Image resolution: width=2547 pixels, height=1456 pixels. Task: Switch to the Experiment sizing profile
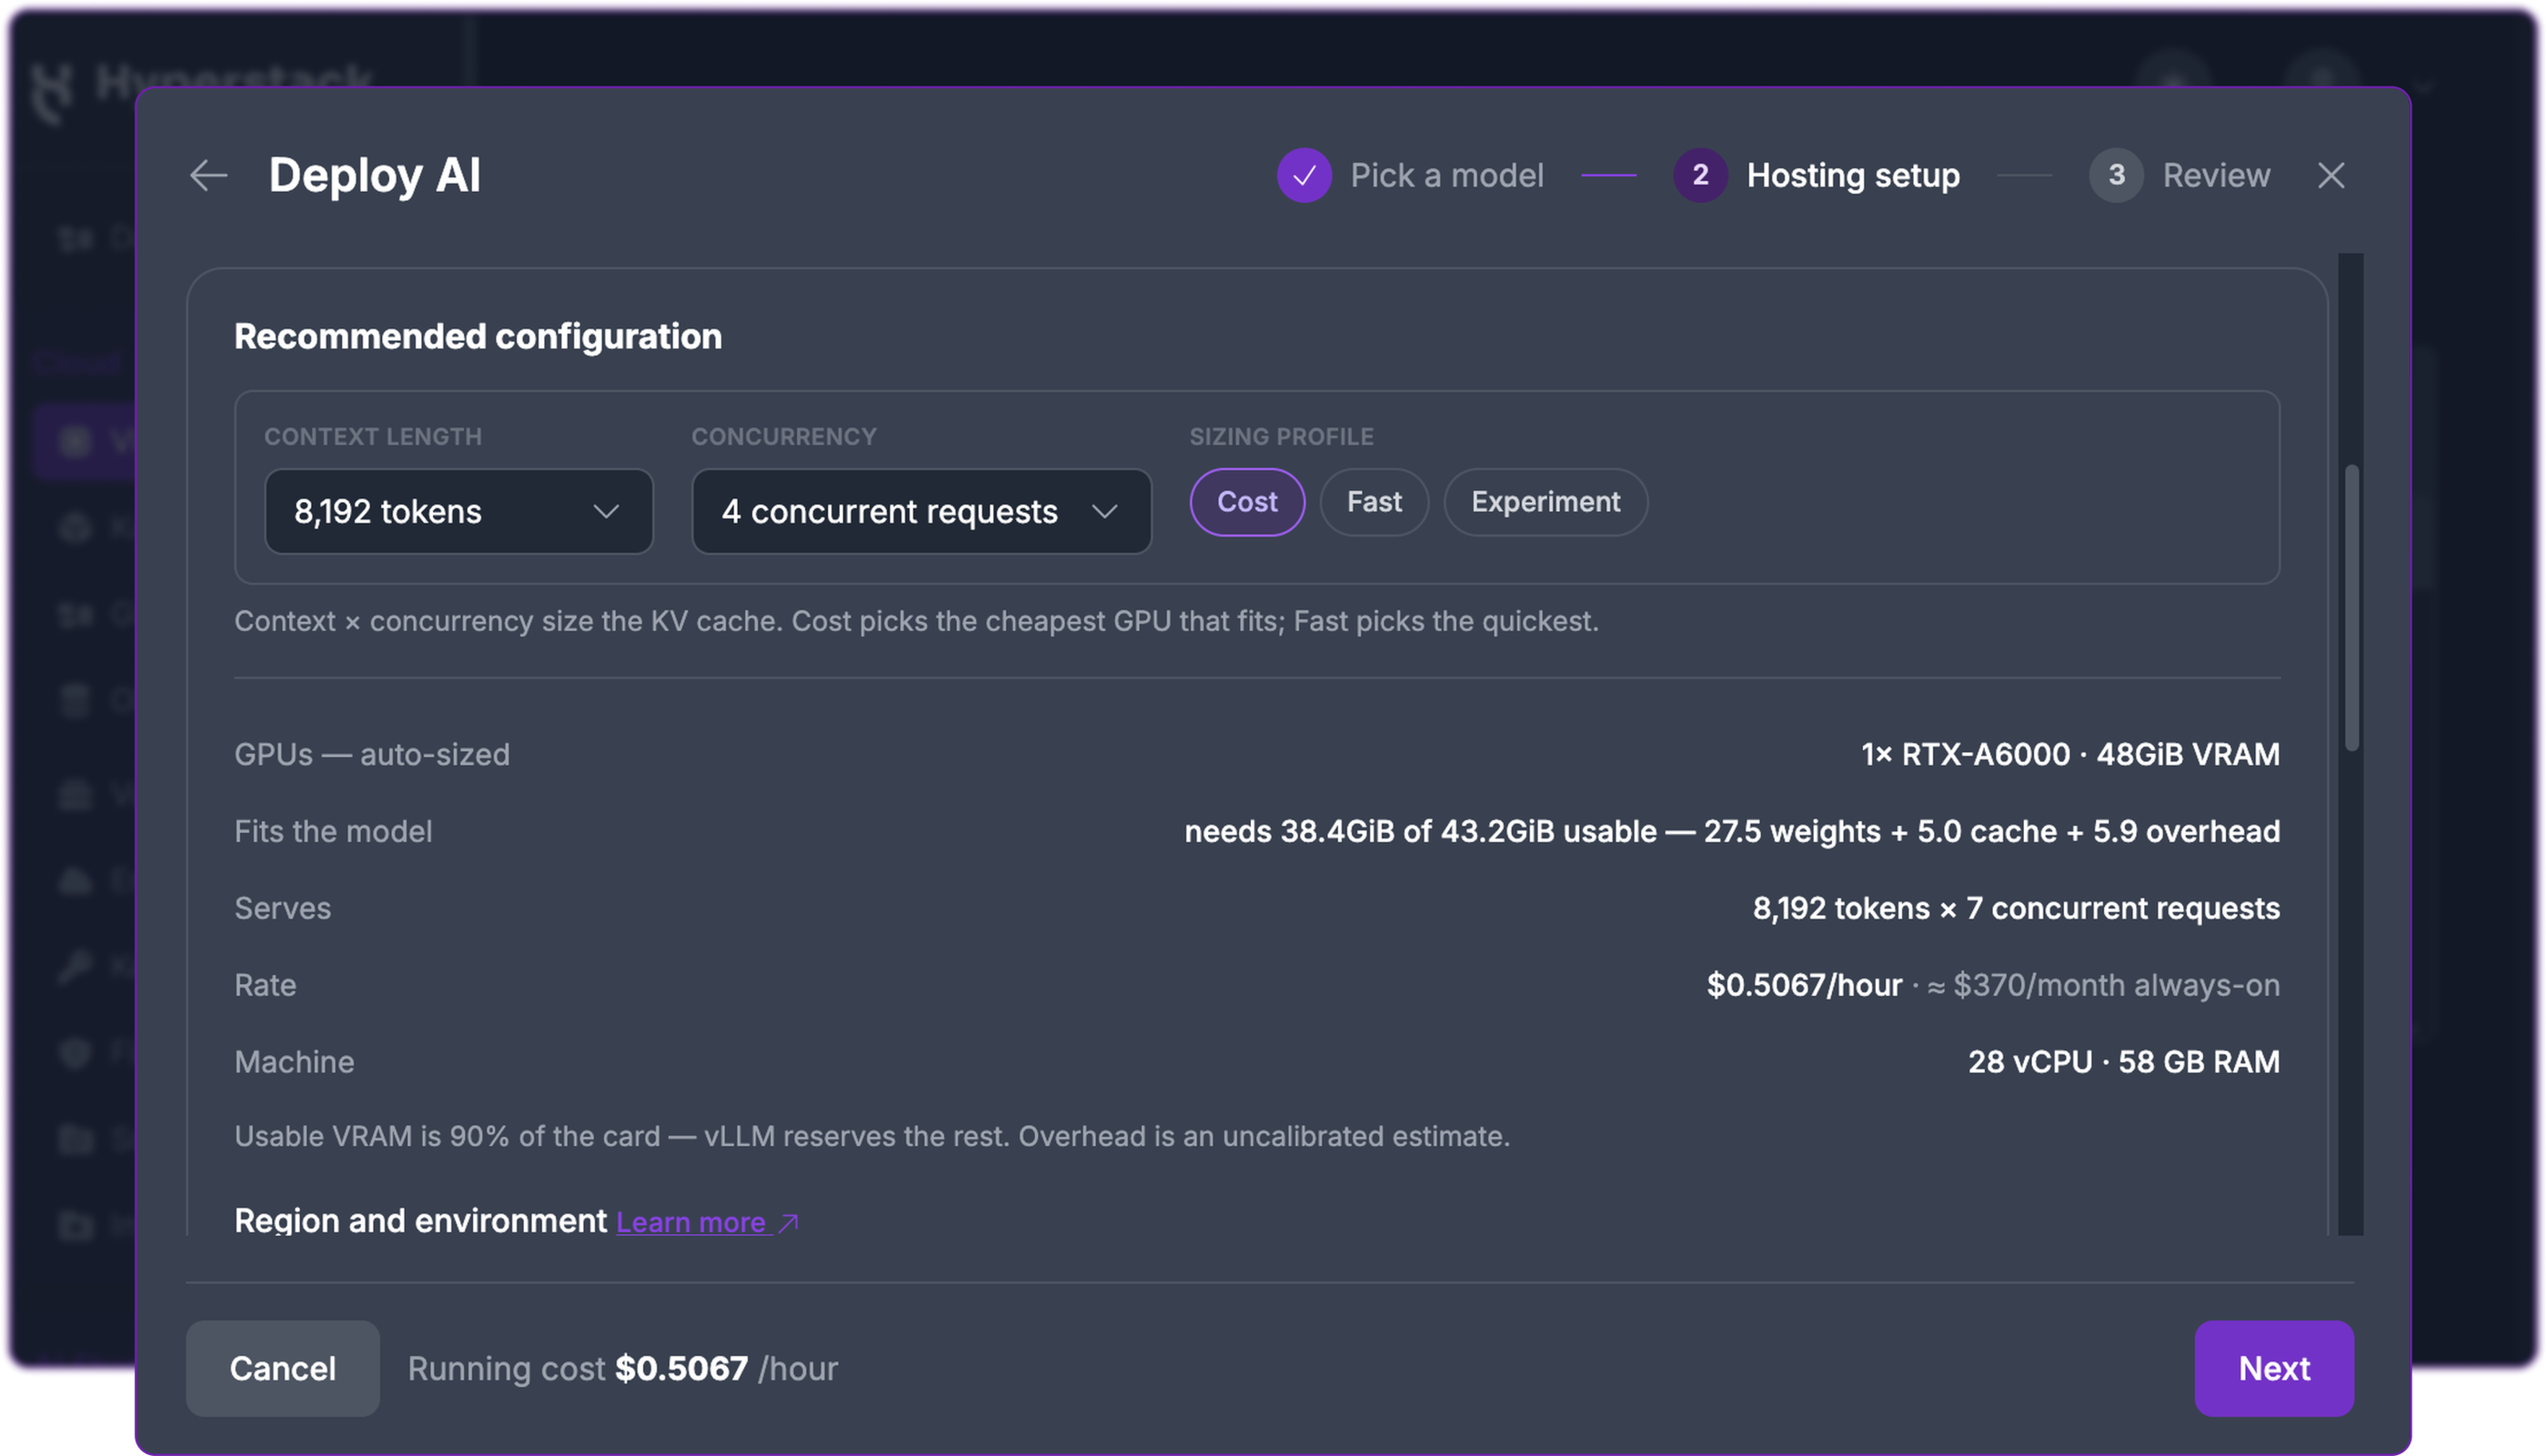tap(1545, 502)
